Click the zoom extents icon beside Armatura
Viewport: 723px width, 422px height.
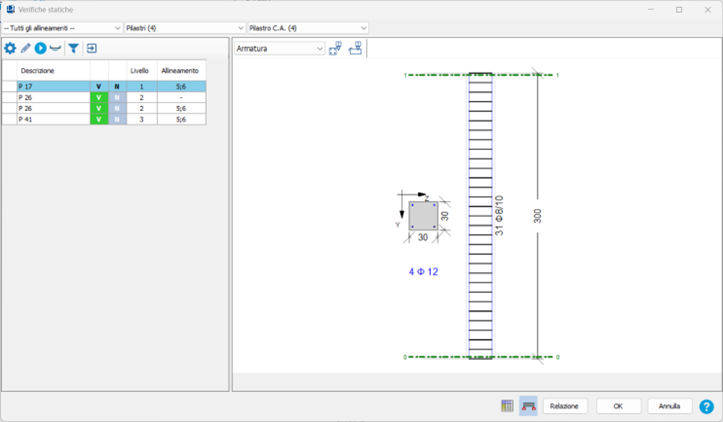pyautogui.click(x=336, y=48)
